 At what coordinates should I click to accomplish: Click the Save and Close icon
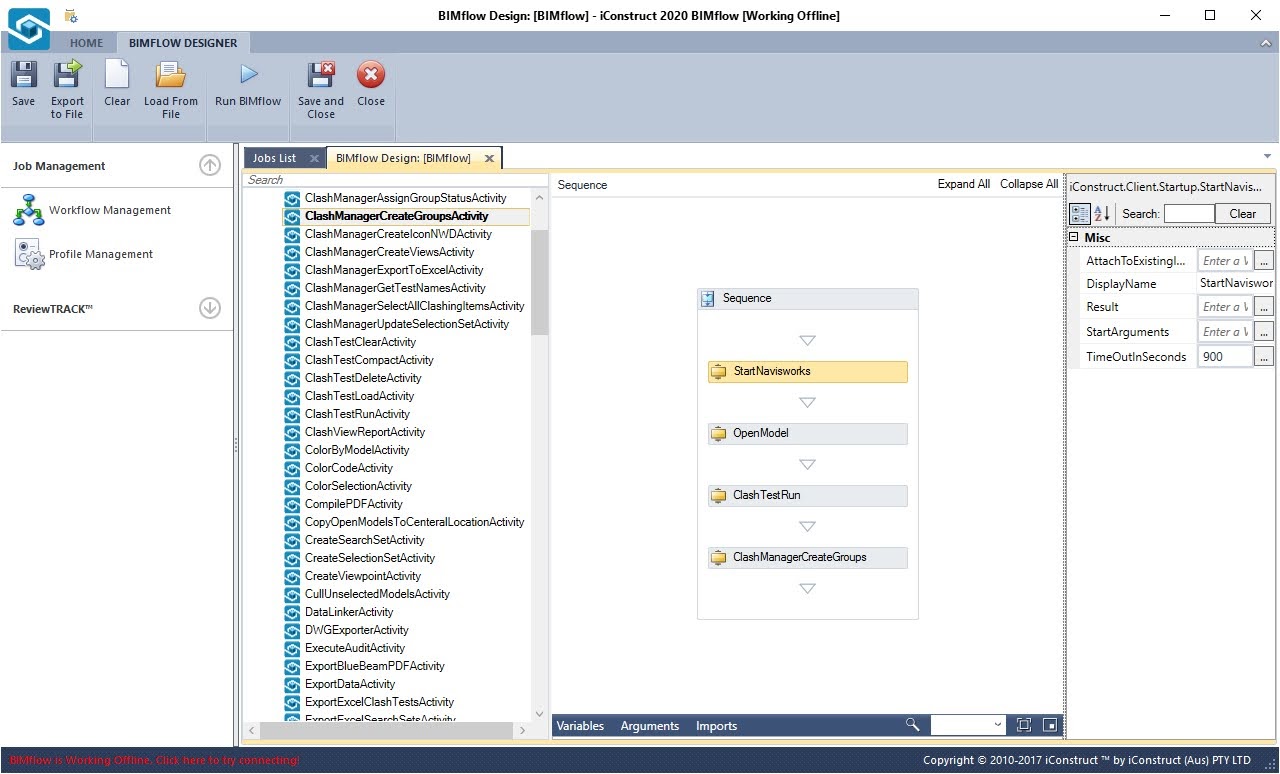(320, 76)
